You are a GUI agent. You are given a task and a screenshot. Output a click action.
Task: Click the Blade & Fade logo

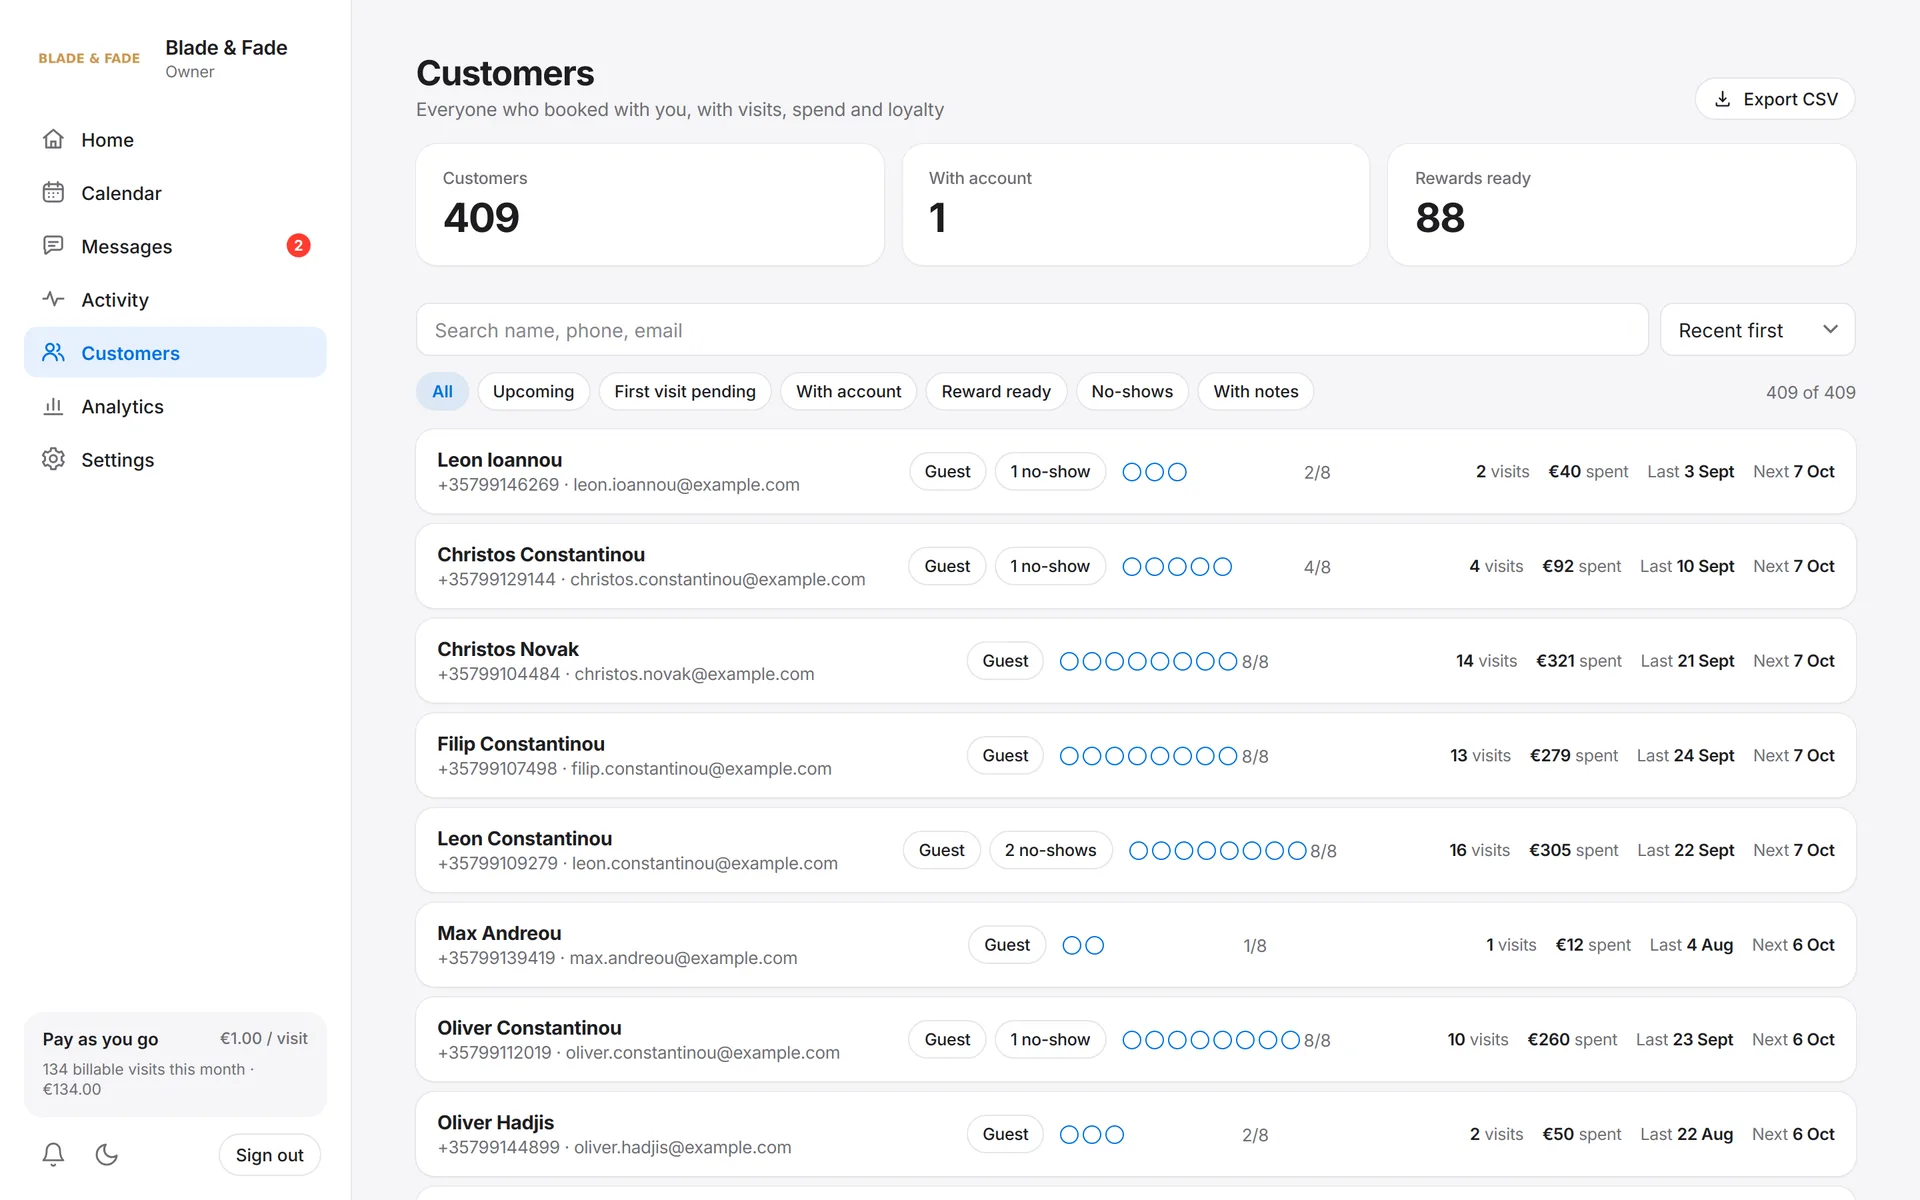pos(89,58)
